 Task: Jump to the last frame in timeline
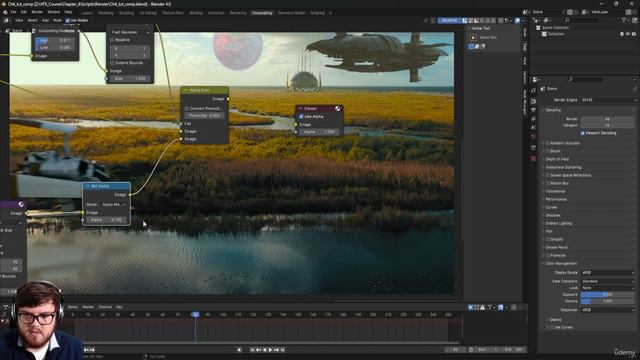click(282, 350)
